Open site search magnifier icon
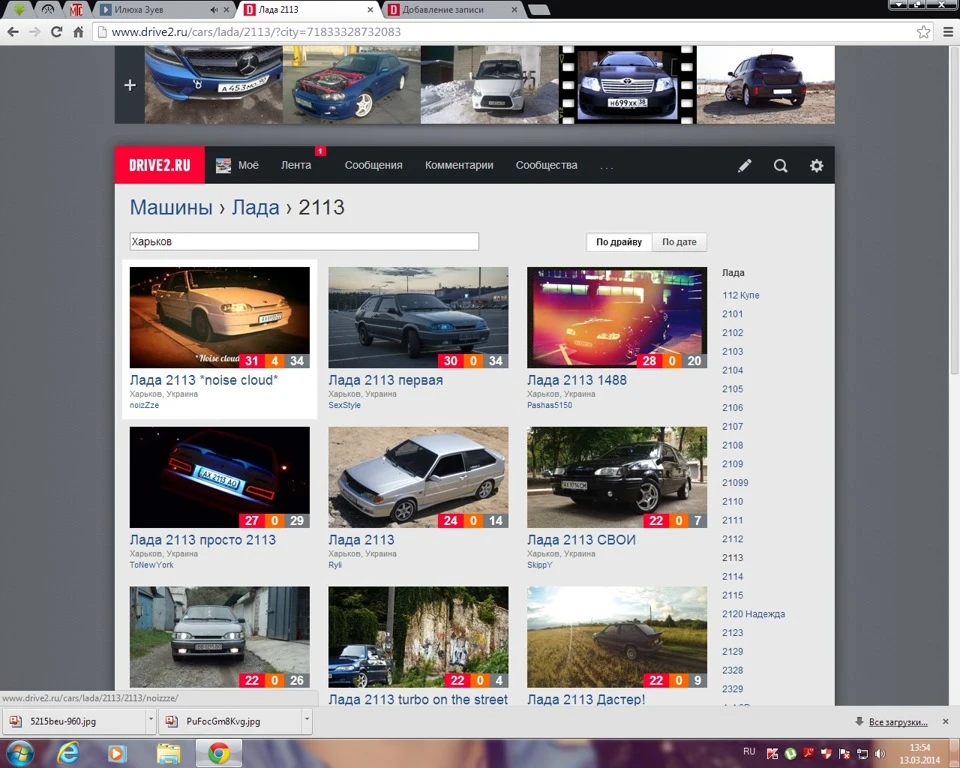The height and width of the screenshot is (768, 960). coord(781,165)
